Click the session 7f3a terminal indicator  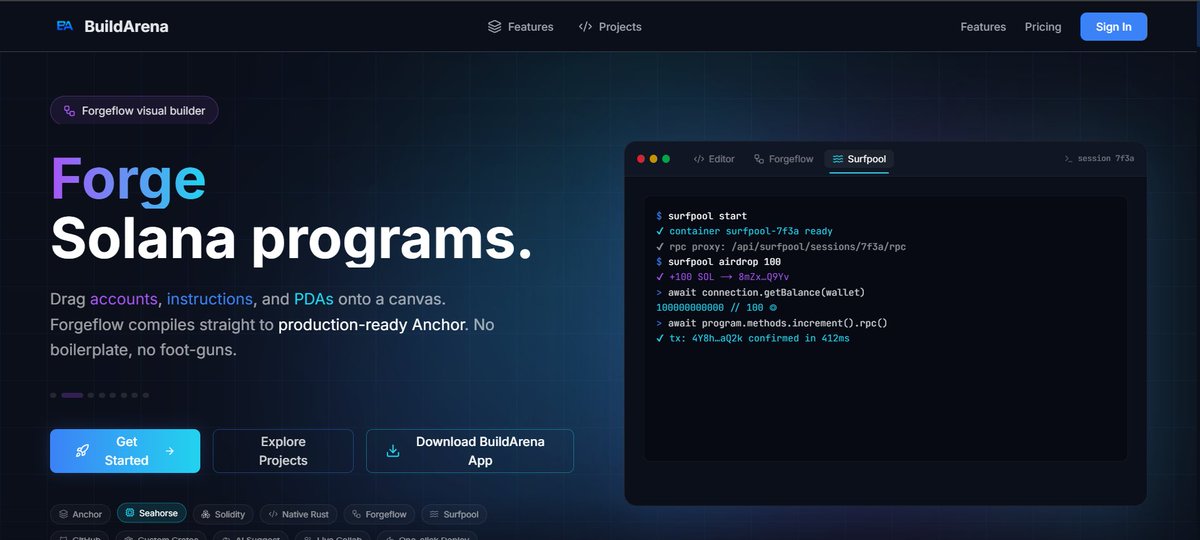1099,159
